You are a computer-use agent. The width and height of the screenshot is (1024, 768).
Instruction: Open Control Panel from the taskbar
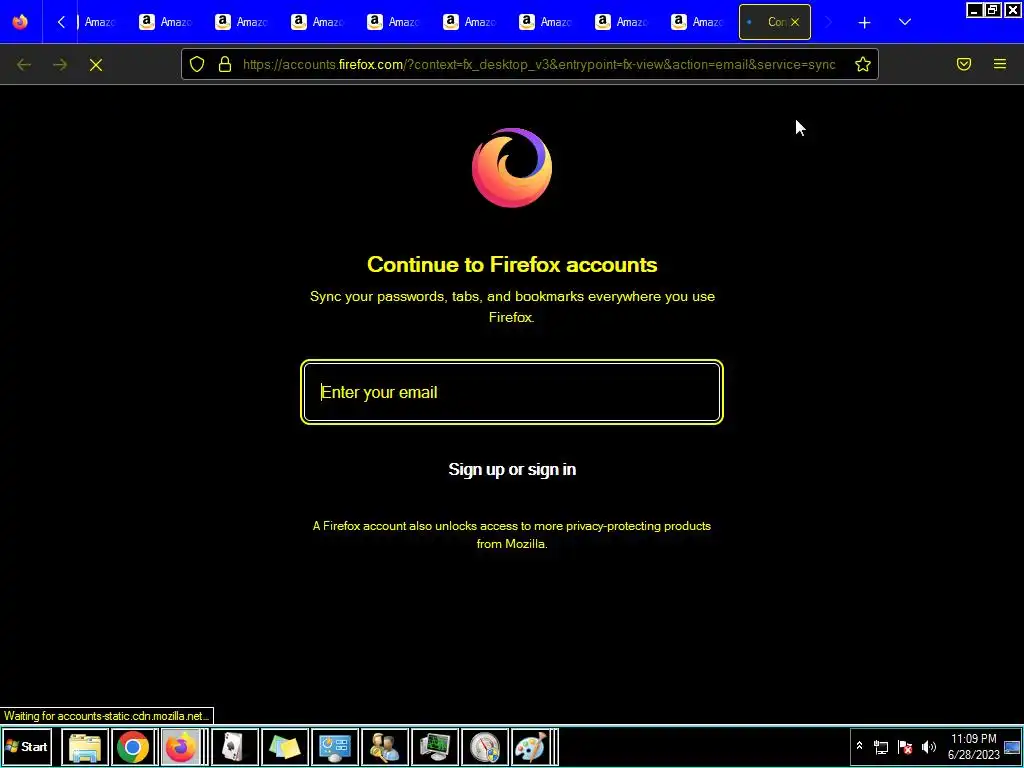click(x=334, y=747)
